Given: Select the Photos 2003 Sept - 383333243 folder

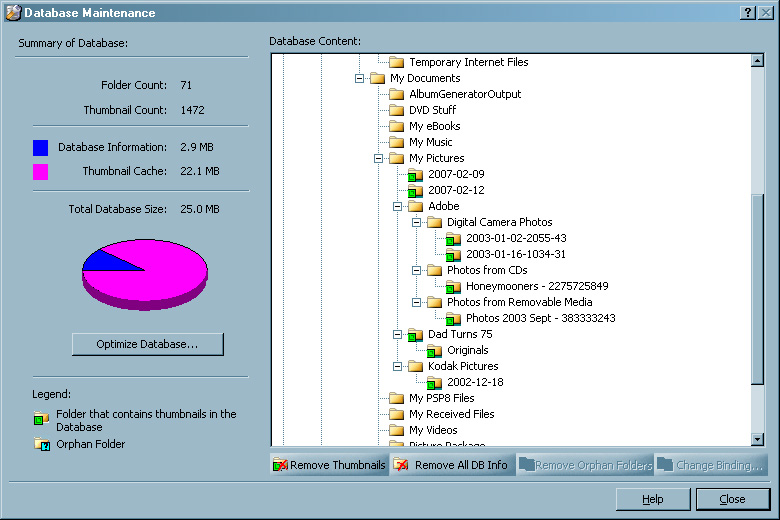Looking at the screenshot, I should pos(540,318).
